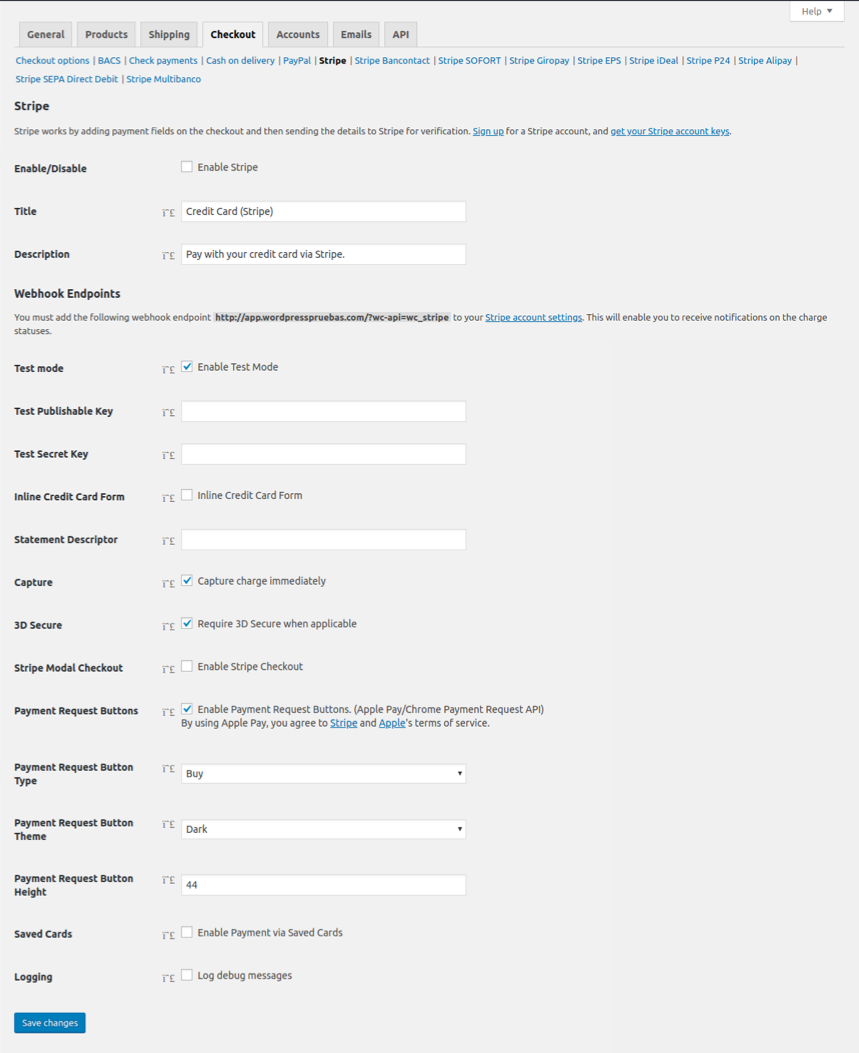Image resolution: width=859 pixels, height=1053 pixels.
Task: Switch to the Shipping tab
Action: pyautogui.click(x=169, y=34)
